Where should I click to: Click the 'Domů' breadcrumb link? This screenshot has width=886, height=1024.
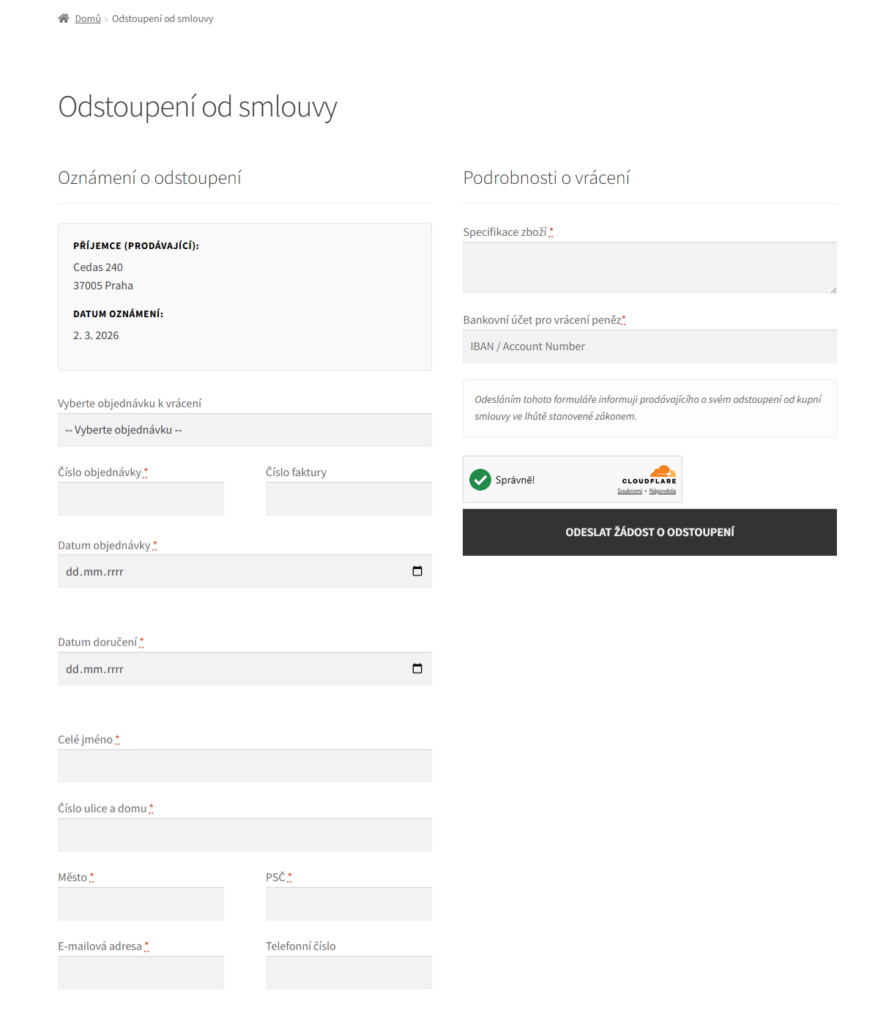pyautogui.click(x=87, y=17)
